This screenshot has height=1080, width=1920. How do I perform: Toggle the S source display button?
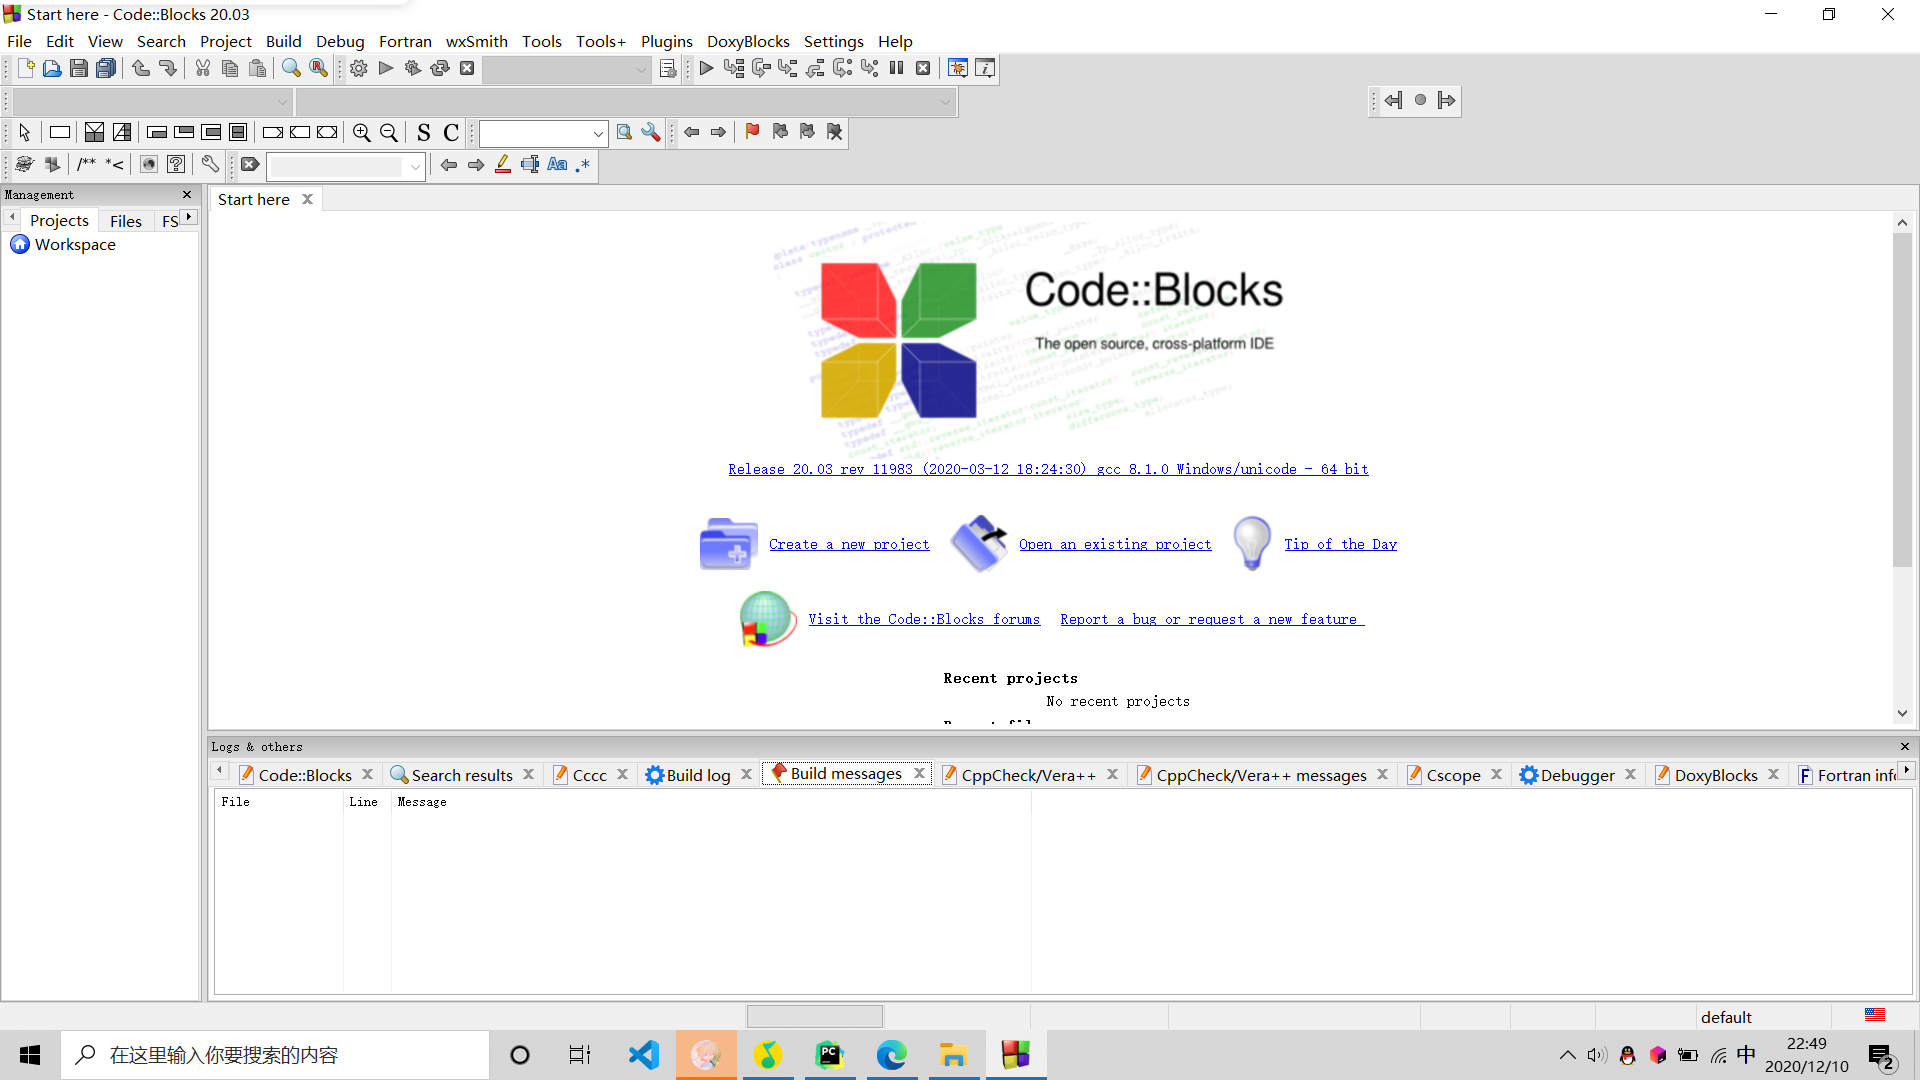tap(424, 133)
